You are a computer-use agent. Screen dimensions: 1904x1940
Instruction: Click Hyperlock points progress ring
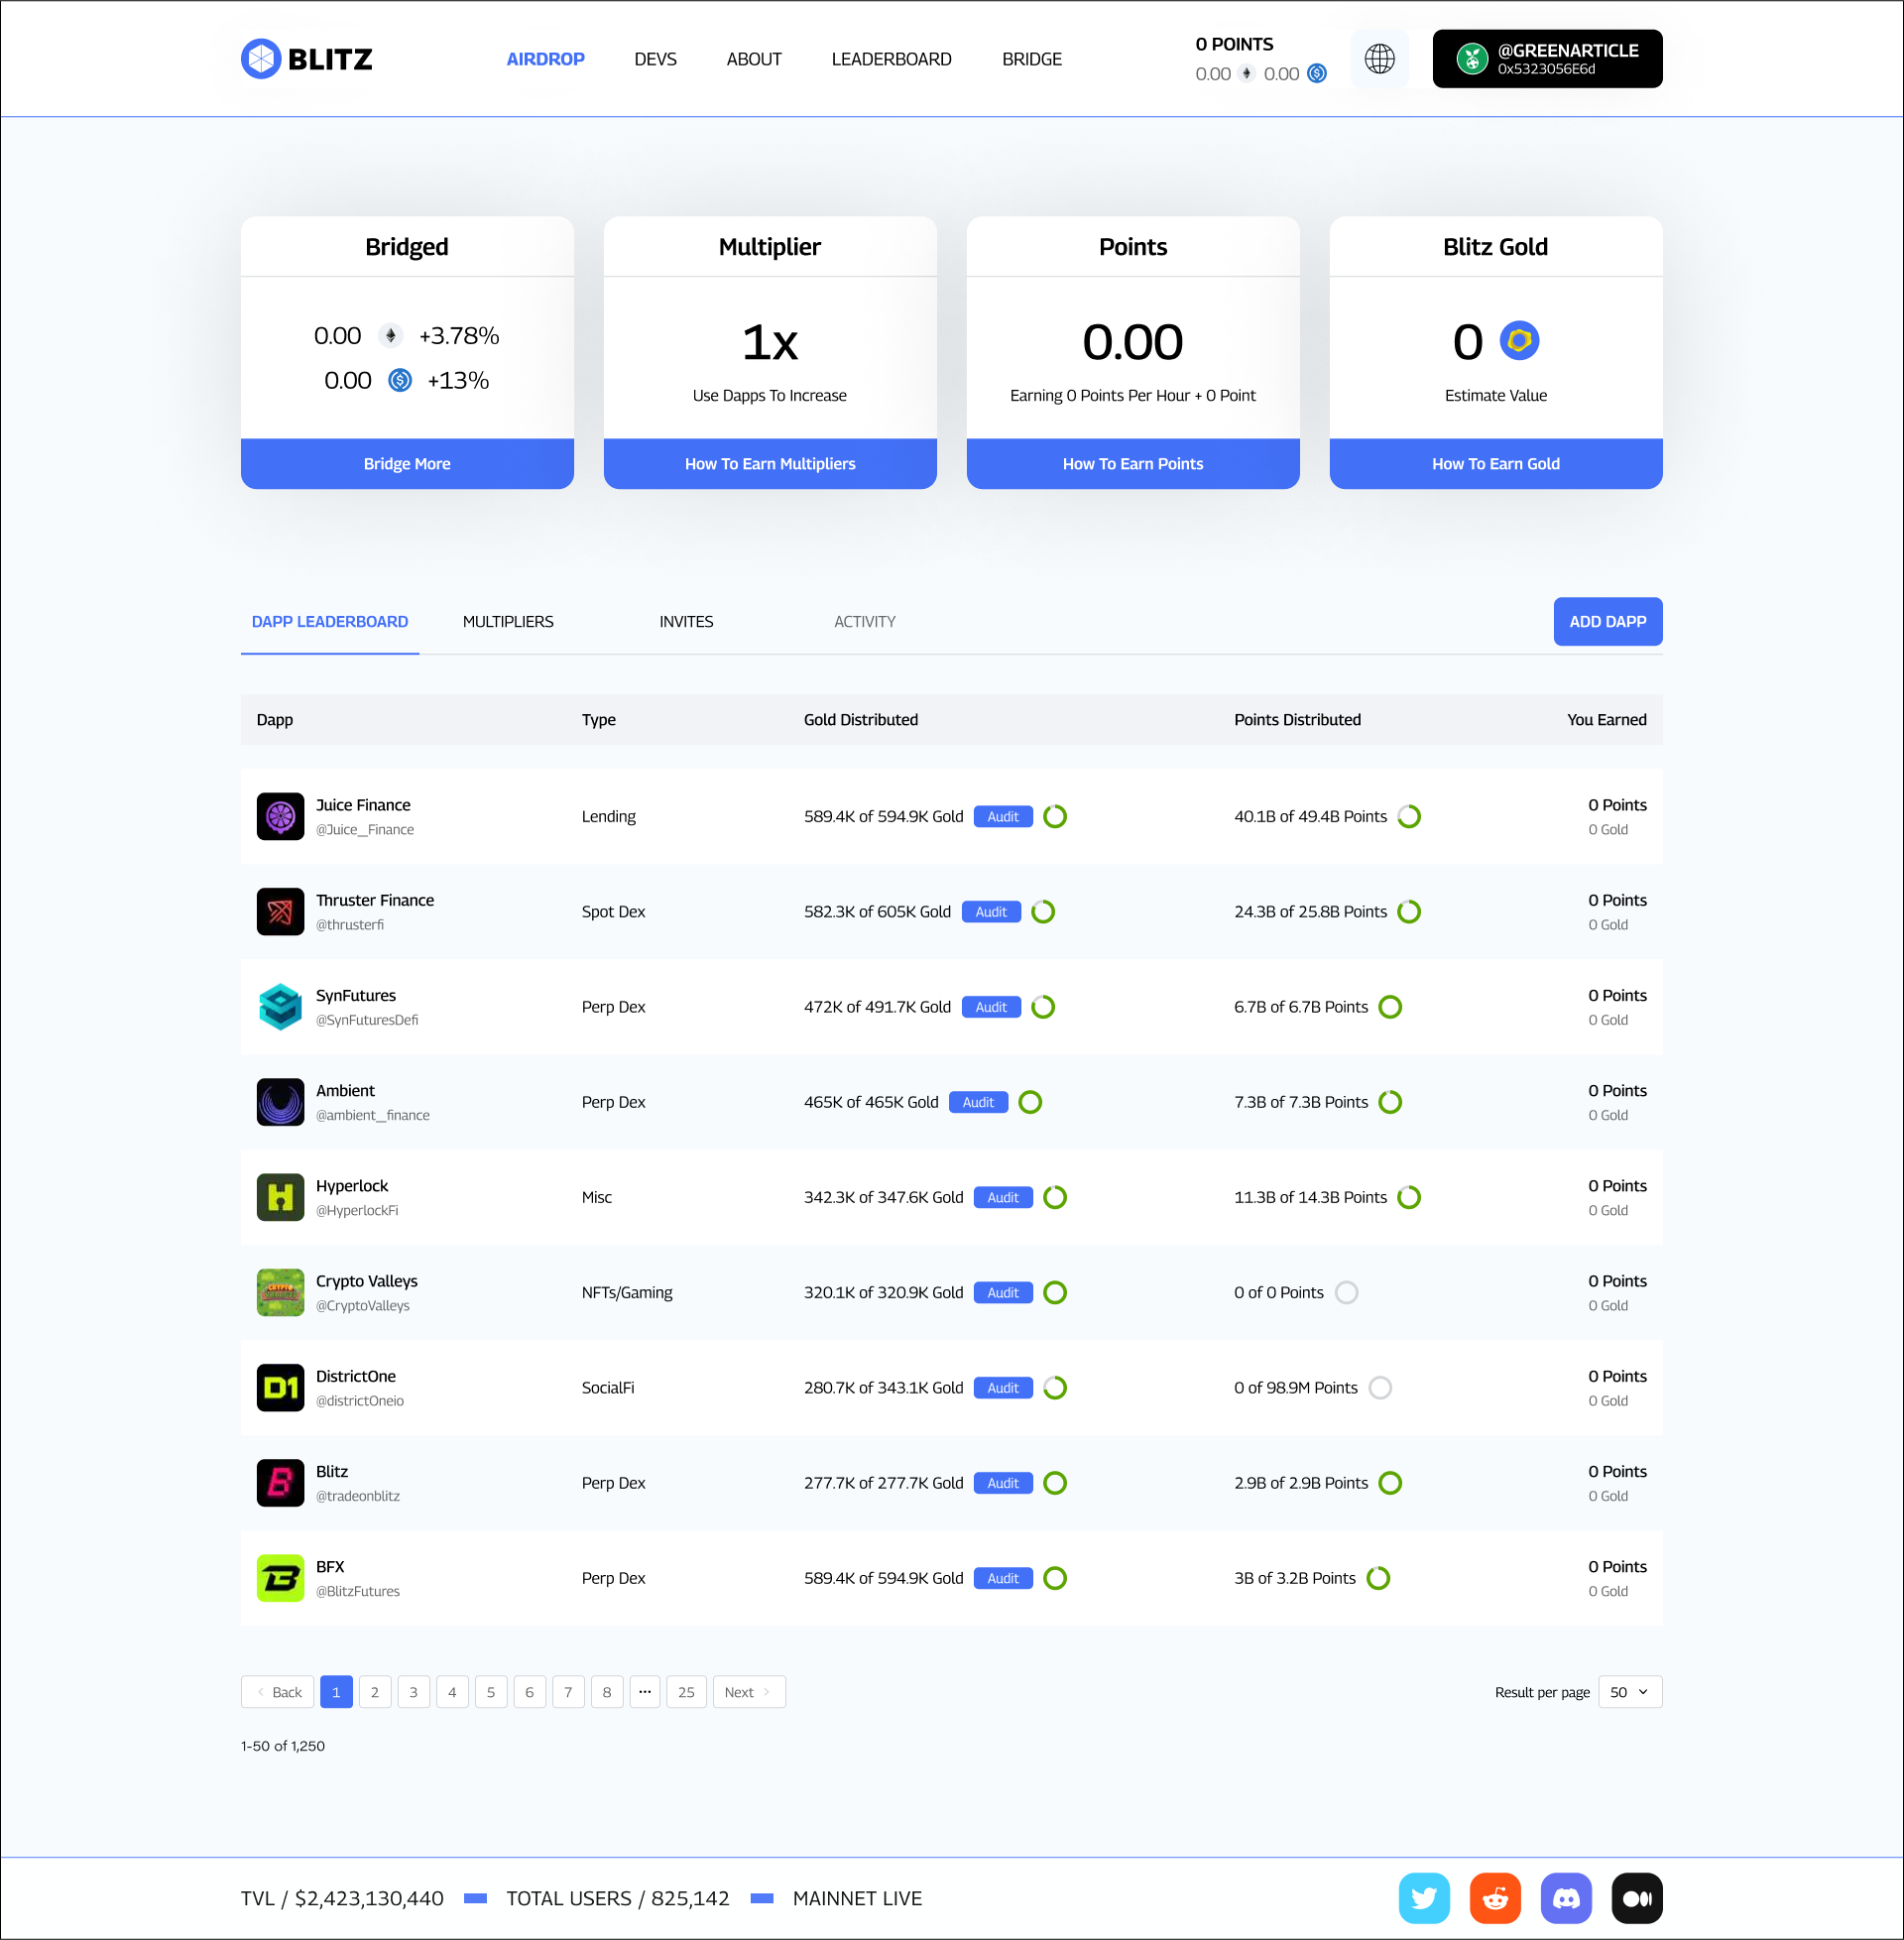point(1409,1198)
